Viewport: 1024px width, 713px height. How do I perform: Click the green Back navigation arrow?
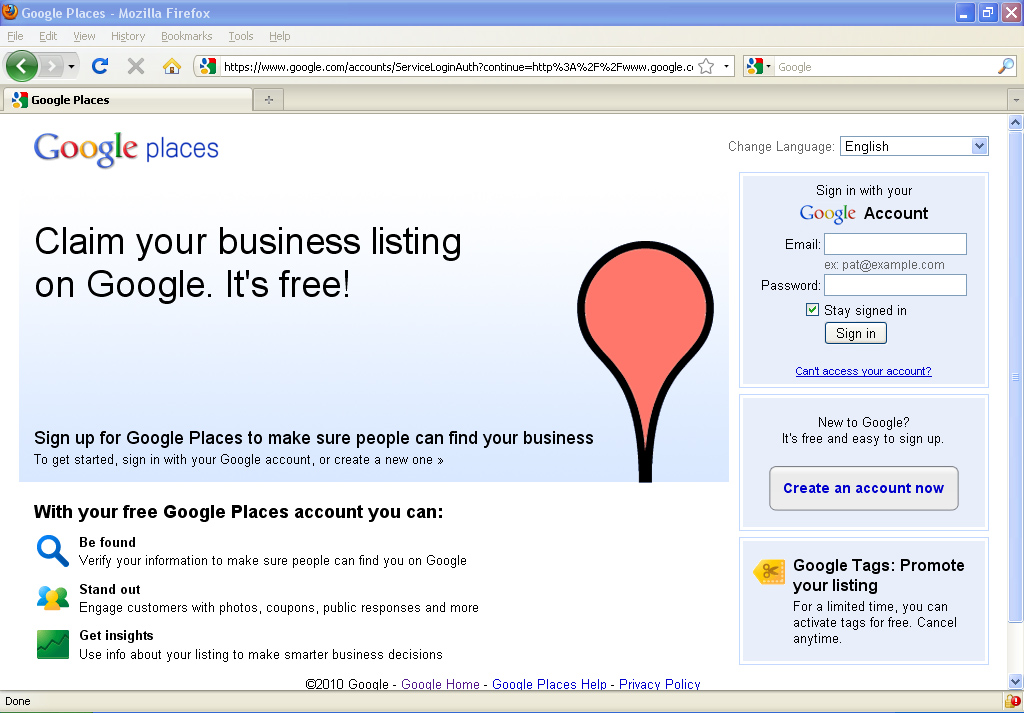click(x=22, y=66)
